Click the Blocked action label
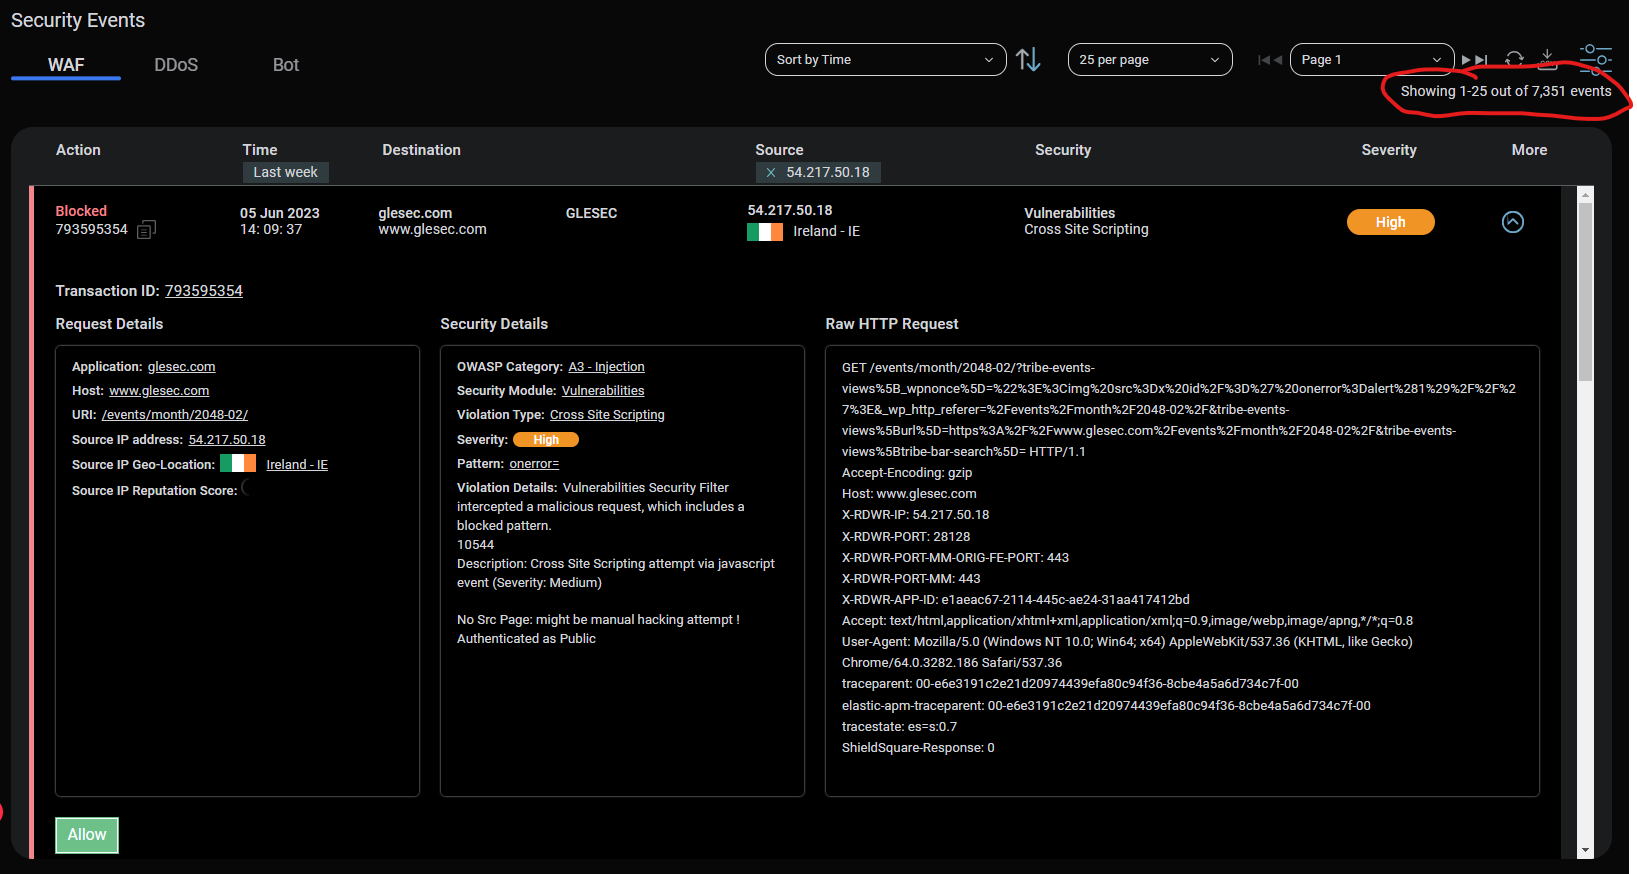 click(x=81, y=211)
